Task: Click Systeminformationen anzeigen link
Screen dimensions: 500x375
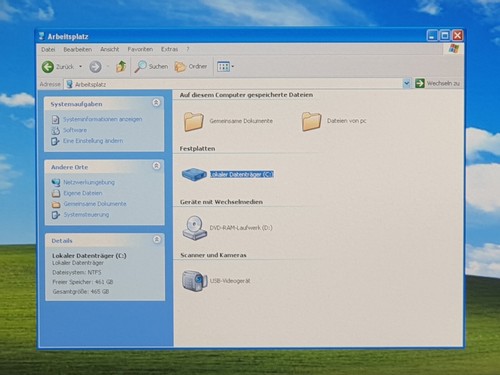Action: point(103,119)
